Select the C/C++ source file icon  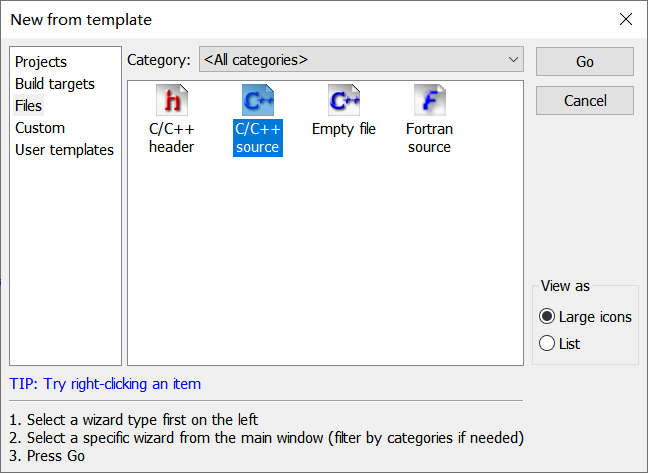(258, 100)
